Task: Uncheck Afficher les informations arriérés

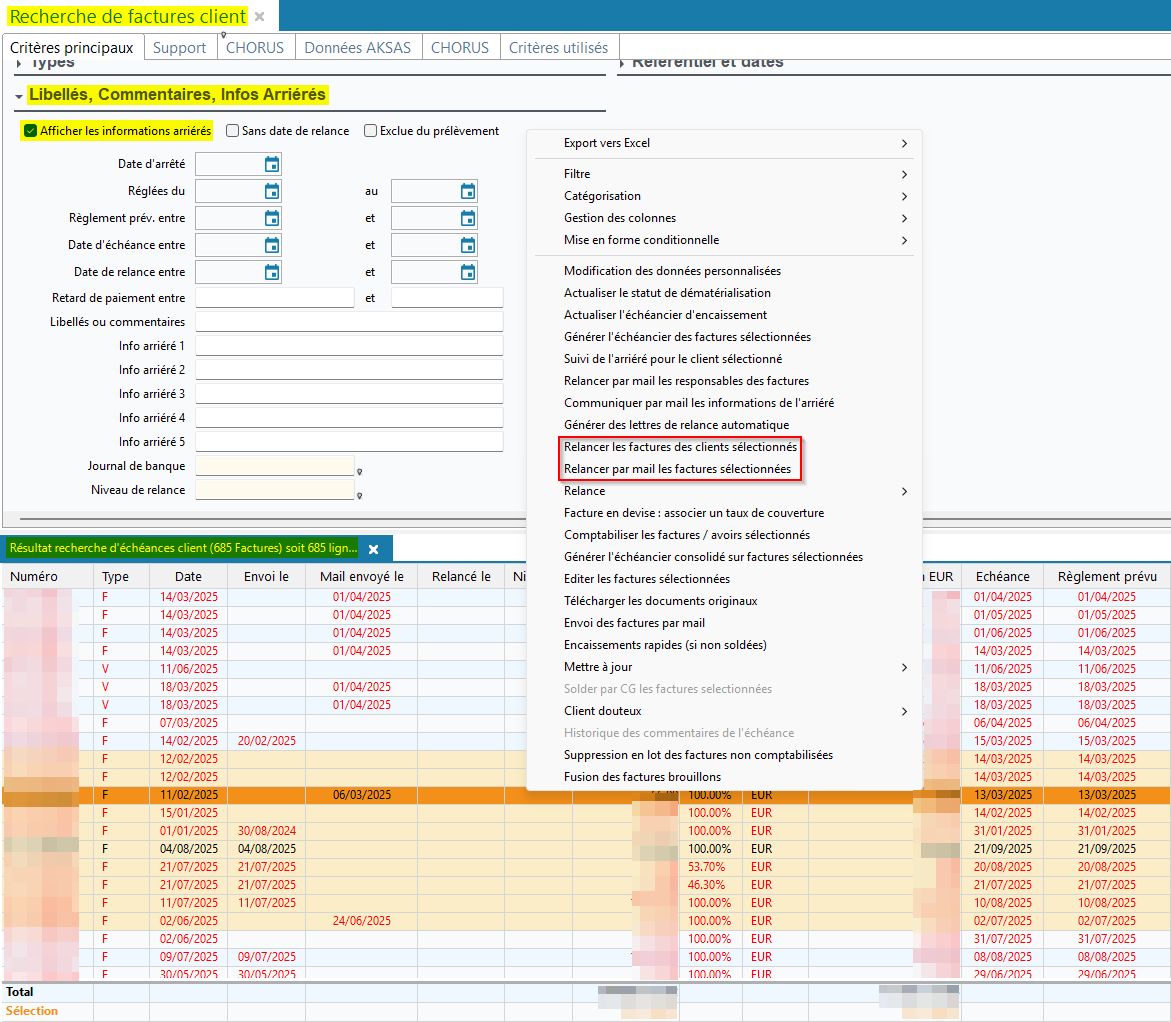Action: [x=31, y=131]
